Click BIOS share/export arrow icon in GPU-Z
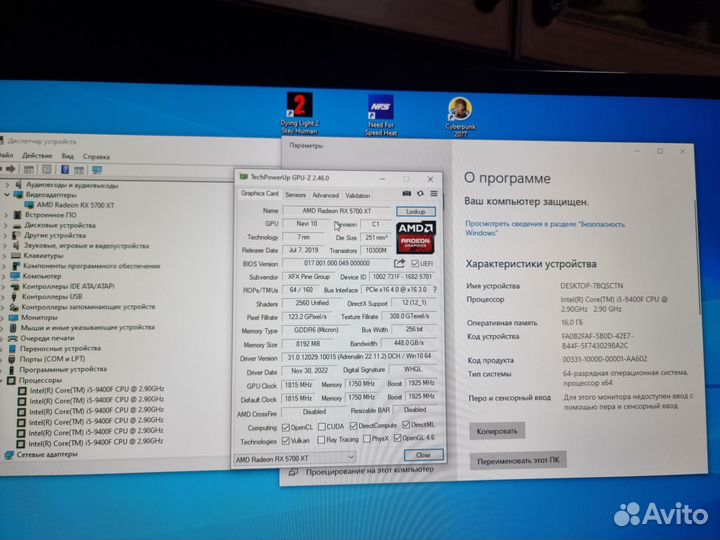This screenshot has width=720, height=540. tap(399, 263)
